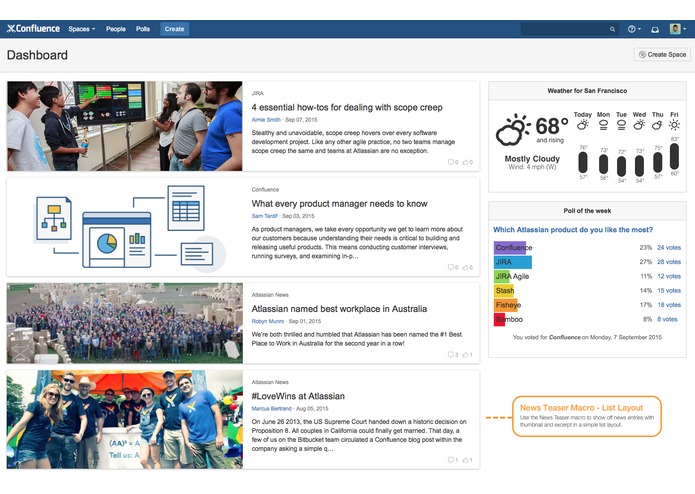The width and height of the screenshot is (695, 494).
Task: Select the orange Fisheye poll bar
Action: coord(506,305)
